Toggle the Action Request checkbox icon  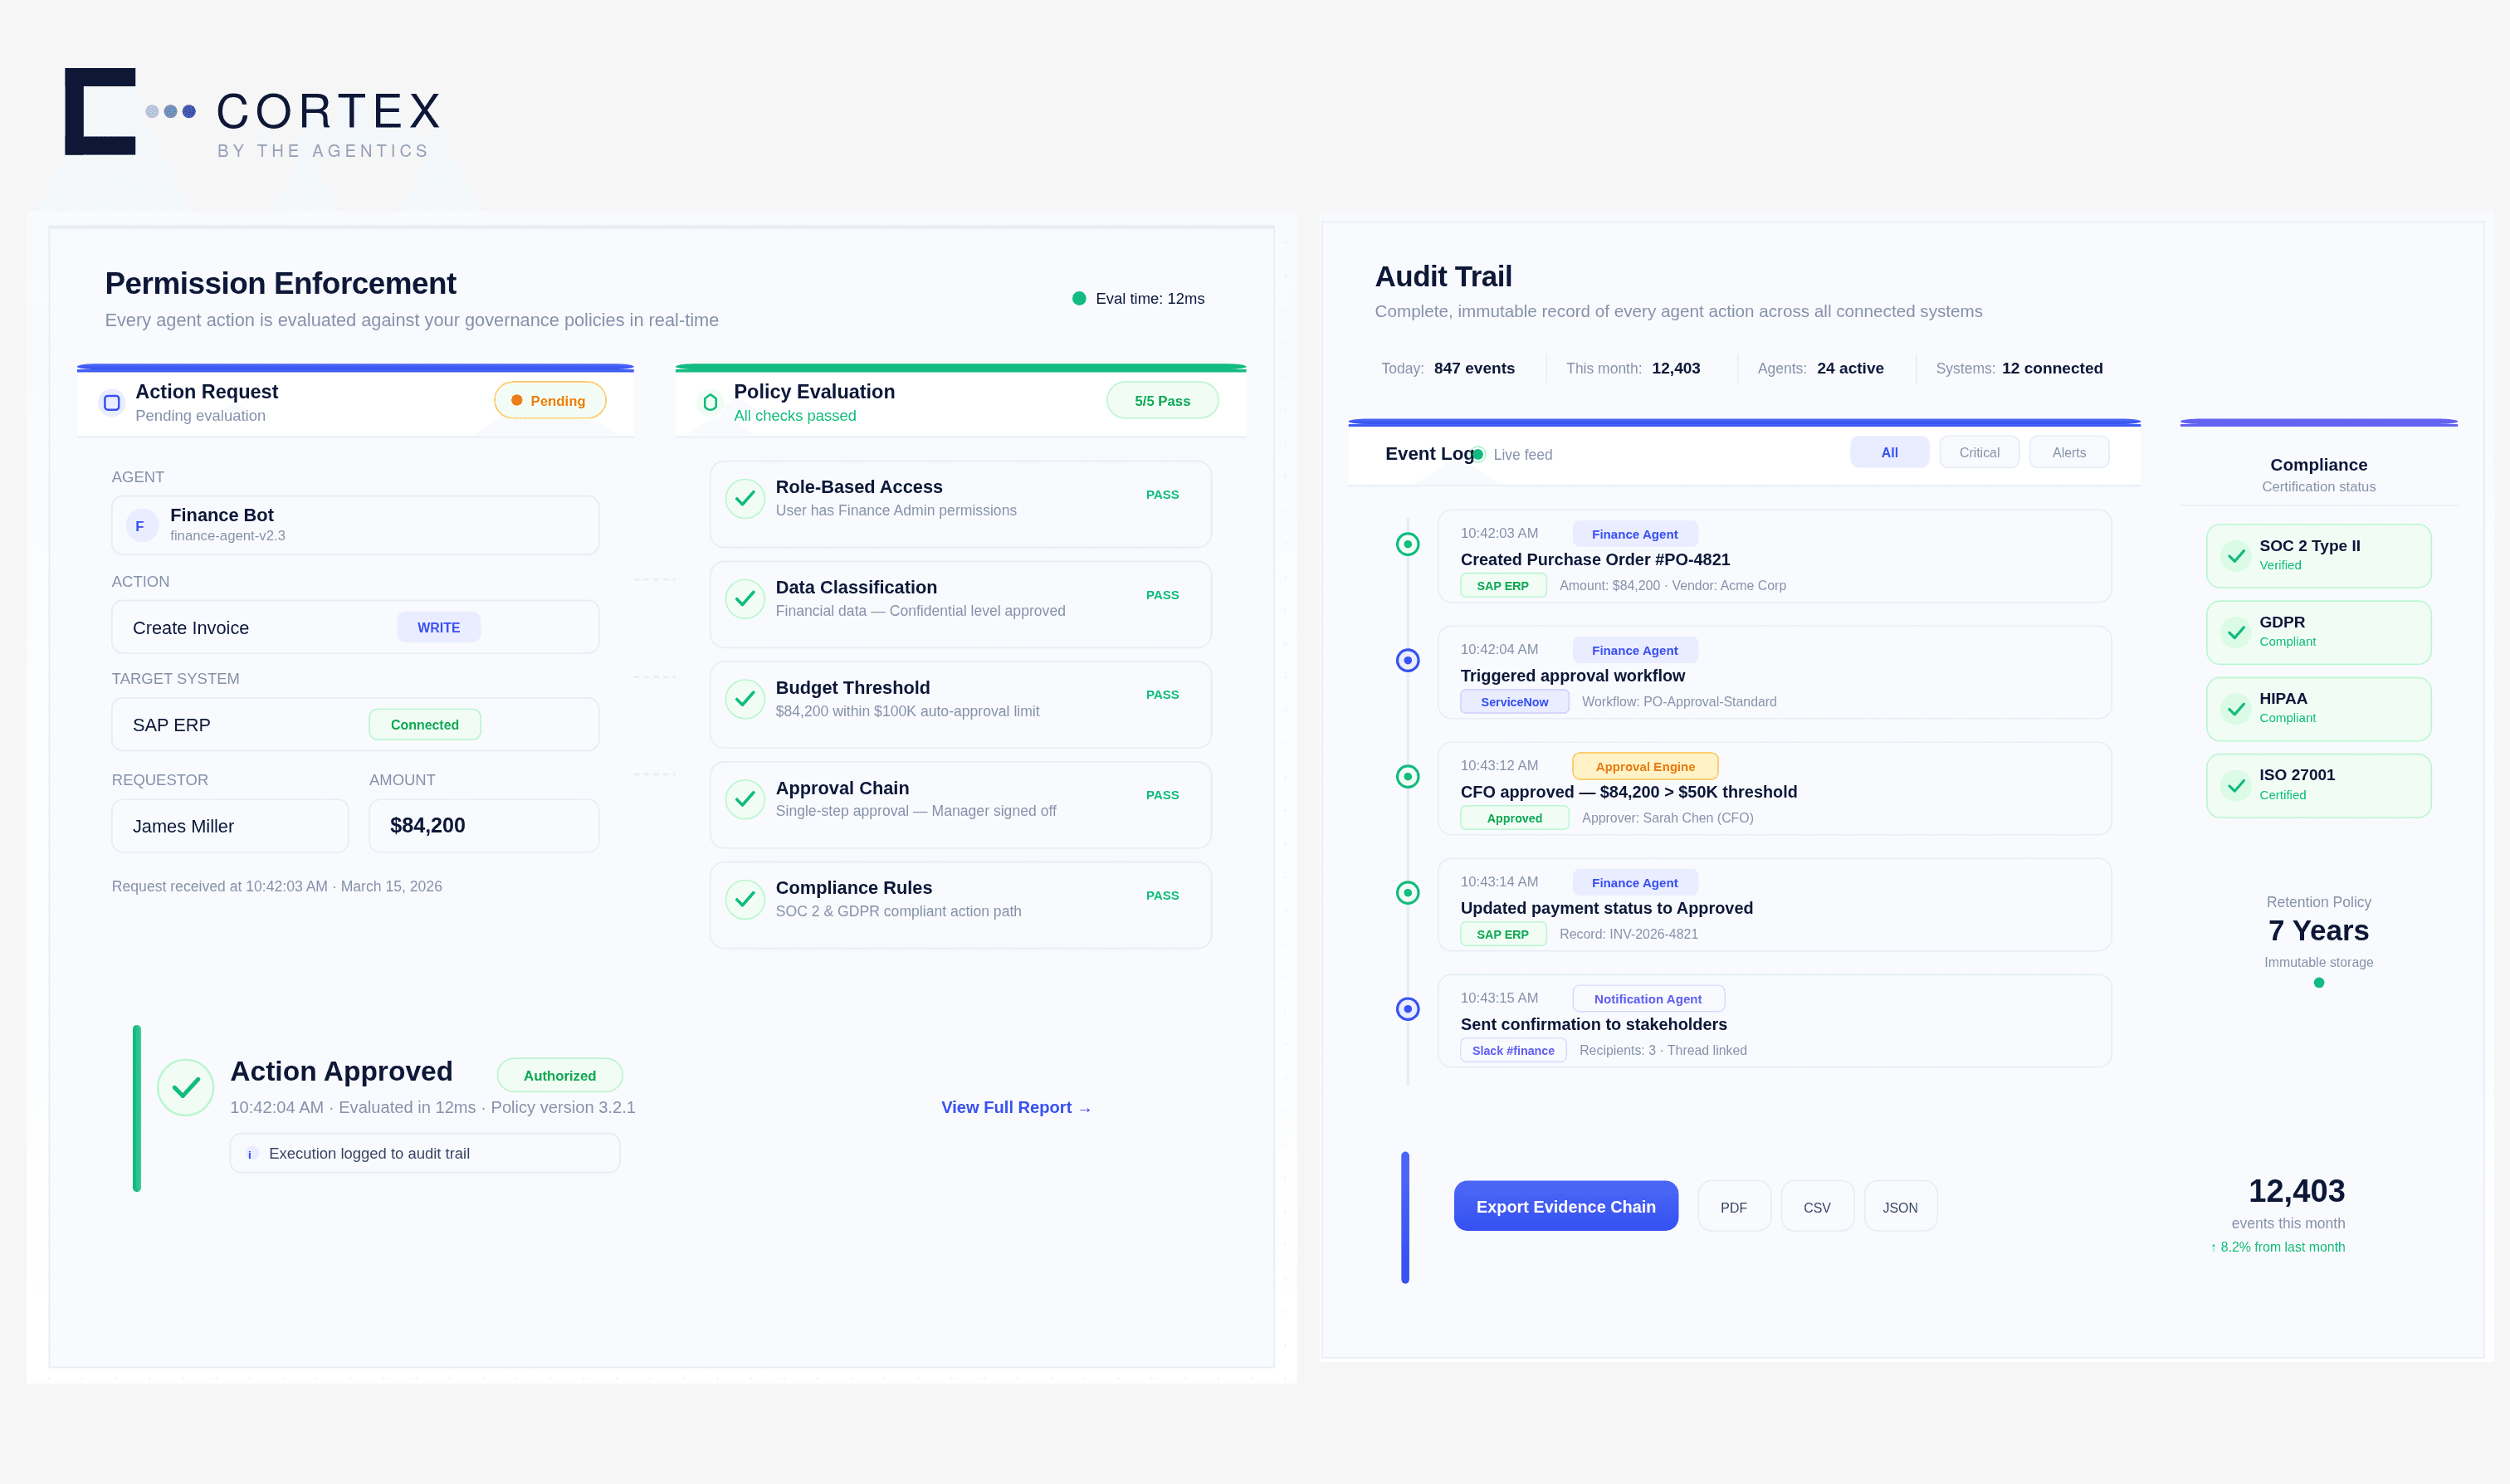[x=112, y=403]
